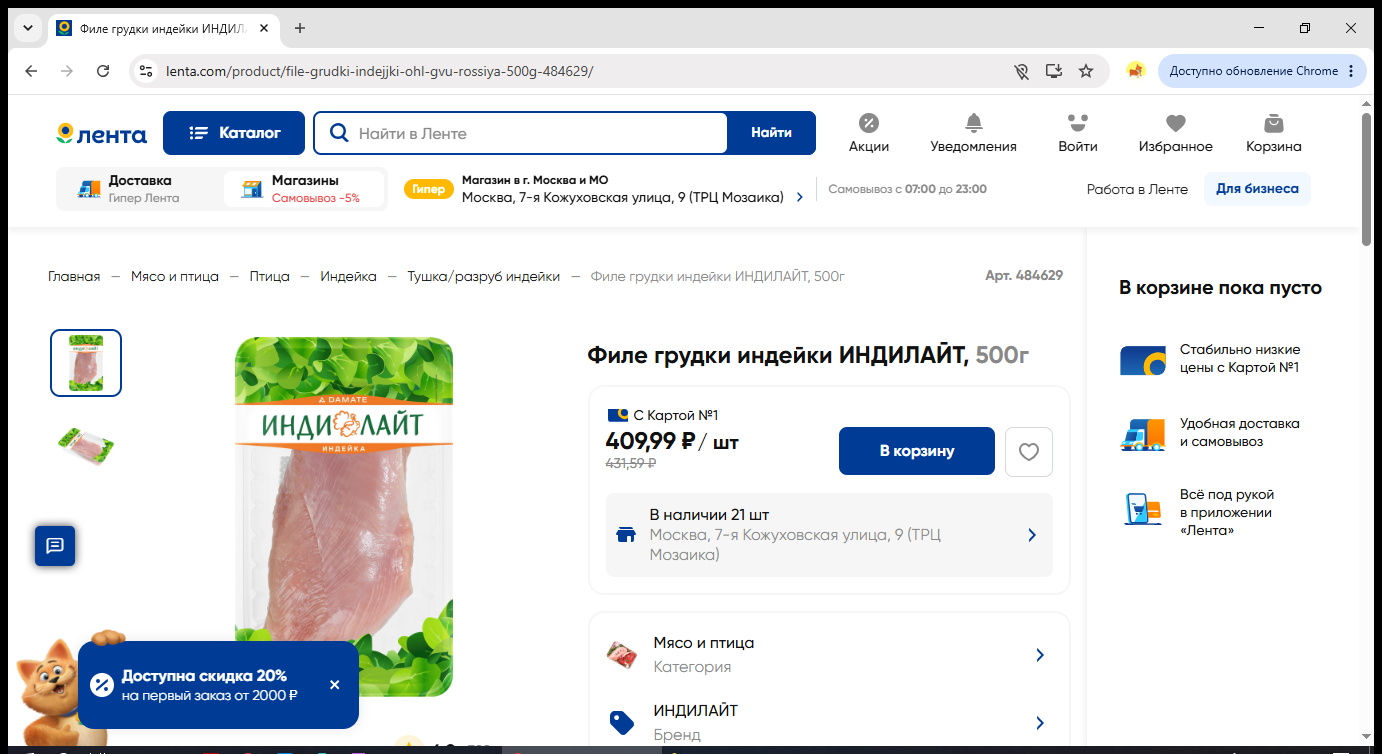1382x754 pixels.
Task: Add product with В корзину button
Action: point(917,451)
